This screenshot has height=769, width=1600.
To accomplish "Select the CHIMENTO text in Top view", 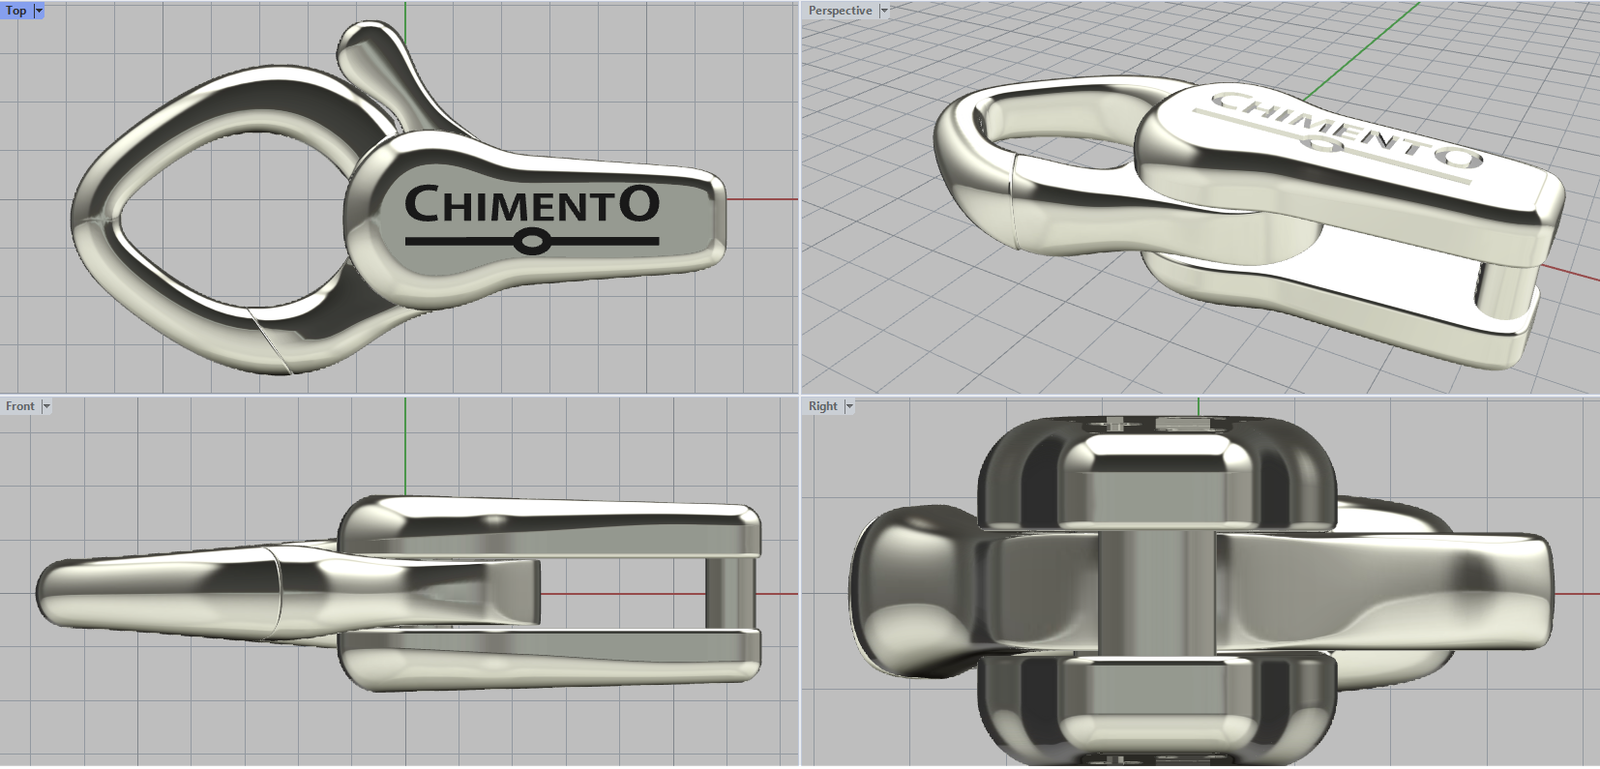I will [531, 205].
